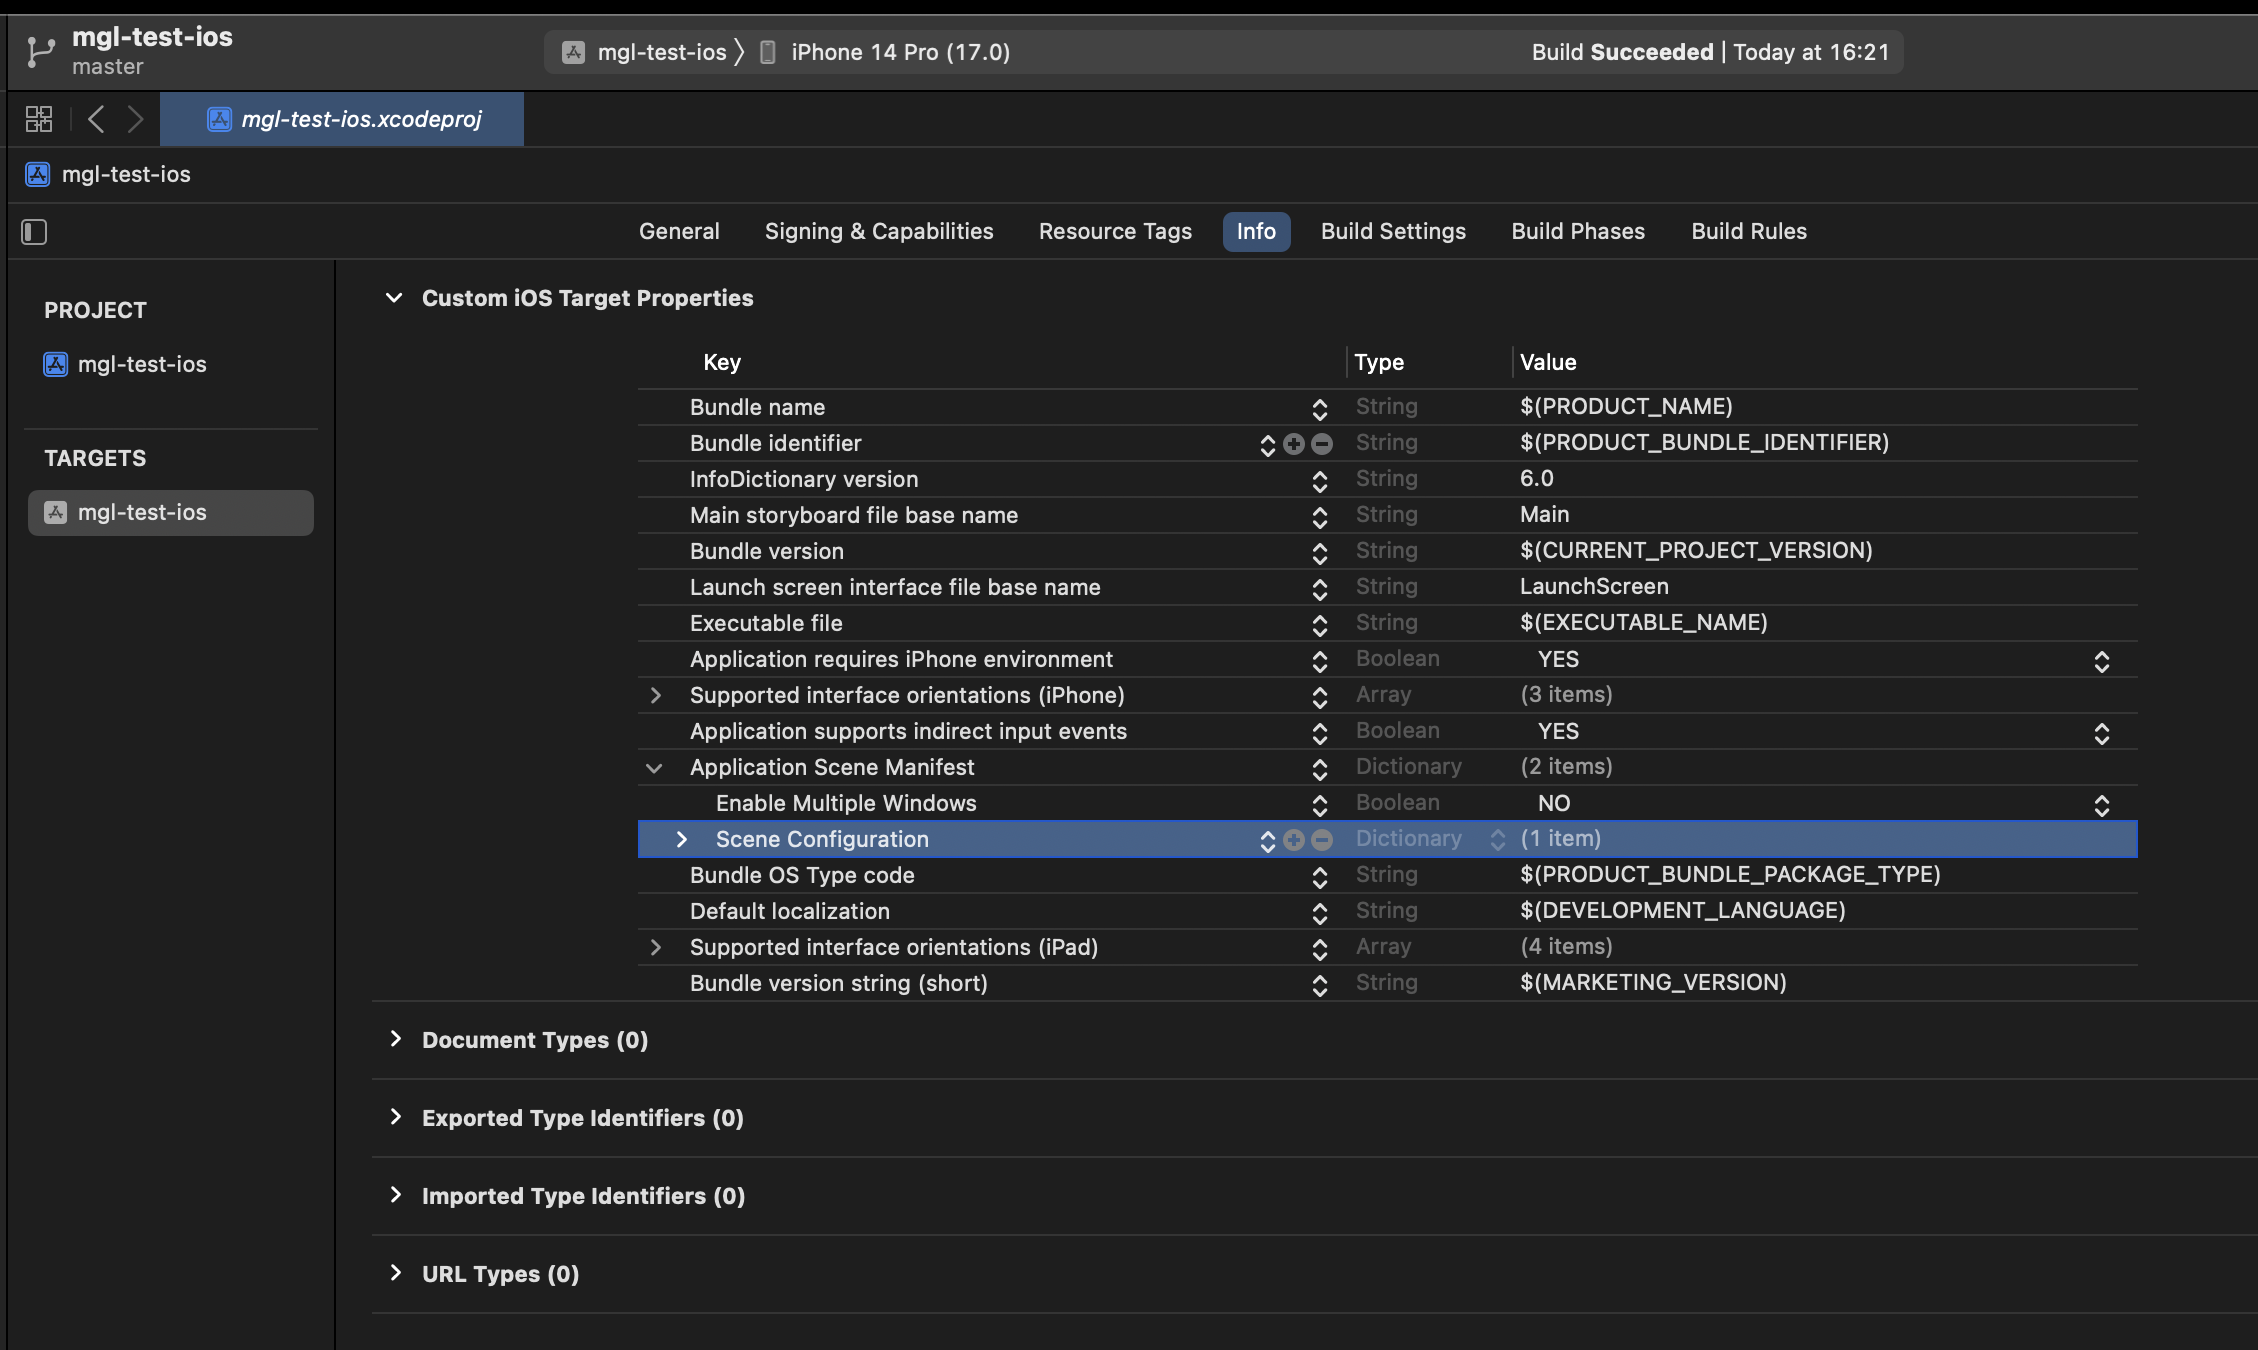
Task: Toggle the iPhone environment YES value
Action: (x=2102, y=661)
